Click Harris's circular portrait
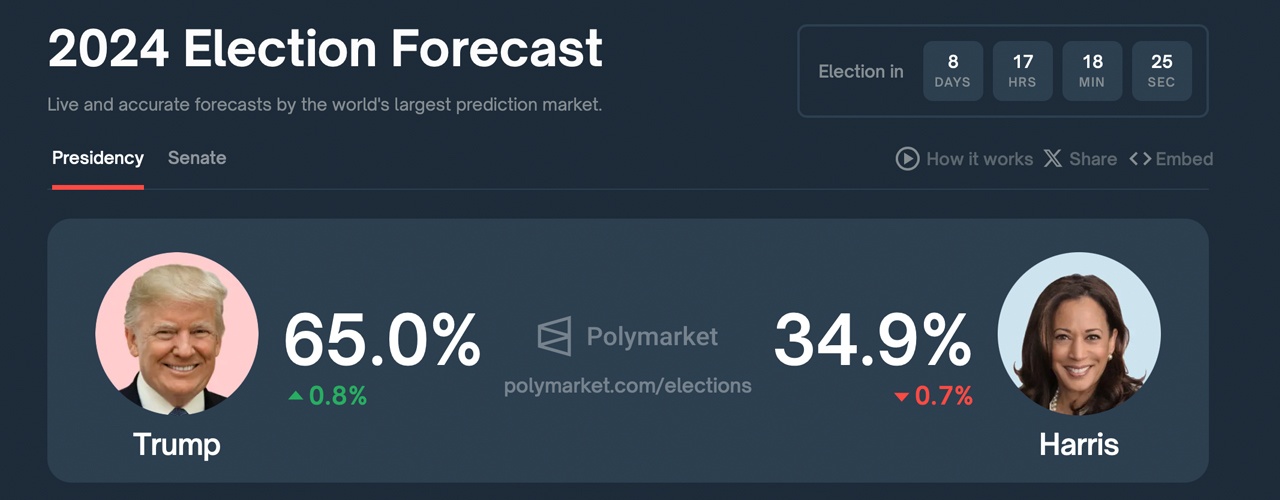 click(1079, 333)
